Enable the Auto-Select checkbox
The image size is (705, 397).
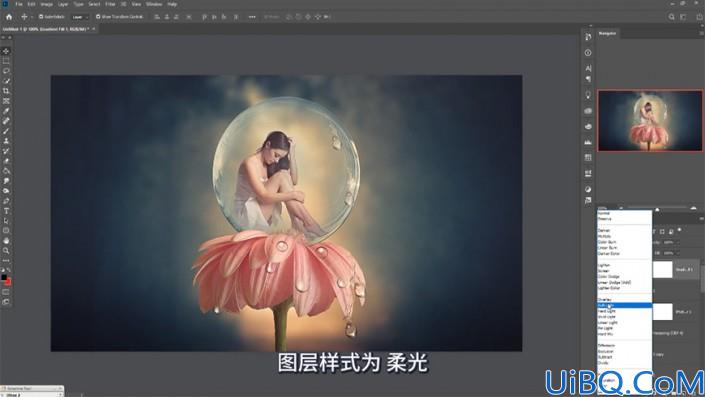coord(40,17)
